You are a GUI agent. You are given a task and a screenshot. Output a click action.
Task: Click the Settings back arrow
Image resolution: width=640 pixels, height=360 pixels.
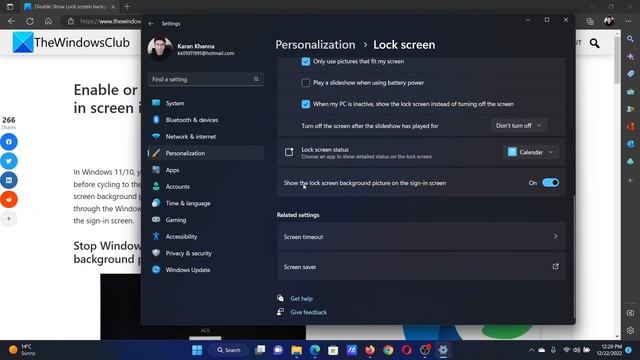(151, 24)
